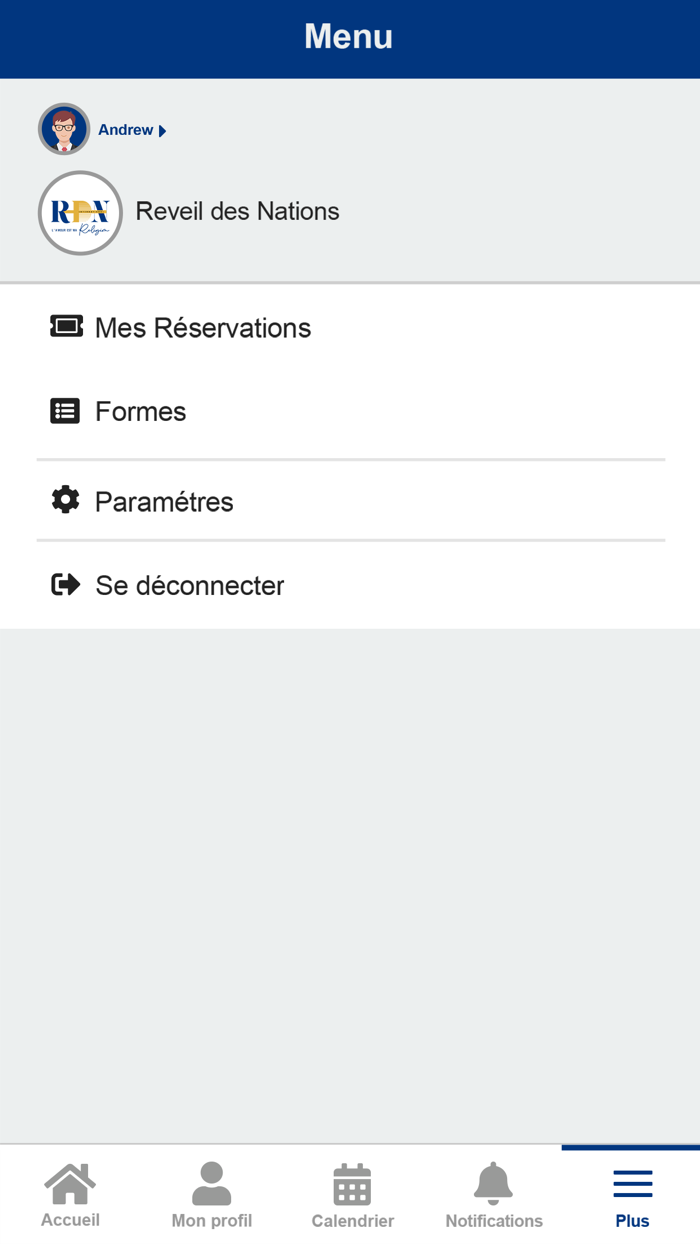Click the Se déconnecter logout icon

click(x=65, y=584)
